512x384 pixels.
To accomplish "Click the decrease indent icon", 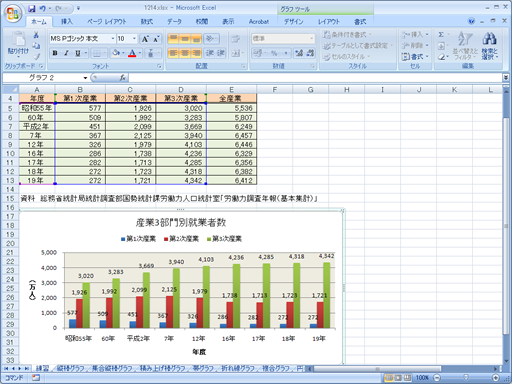I will click(x=210, y=53).
